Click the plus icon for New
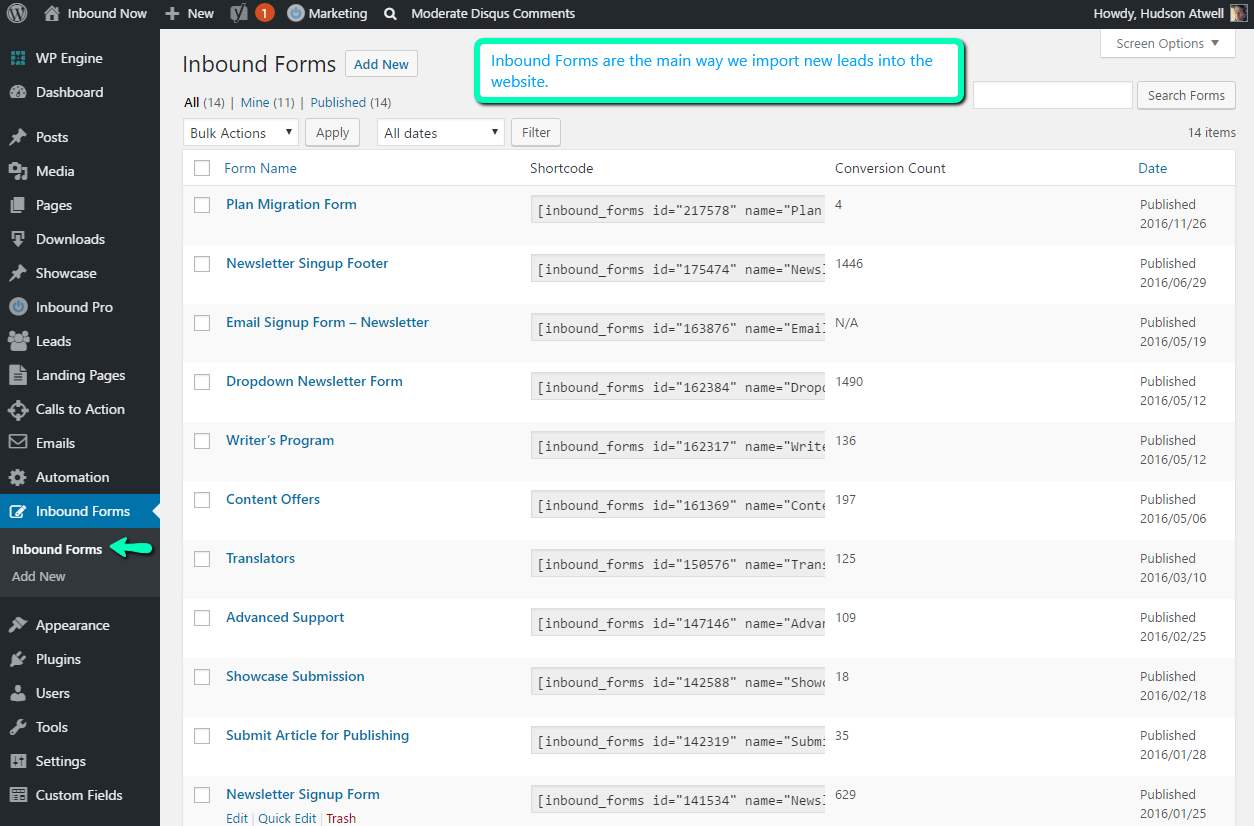Image resolution: width=1254 pixels, height=826 pixels. pyautogui.click(x=172, y=14)
